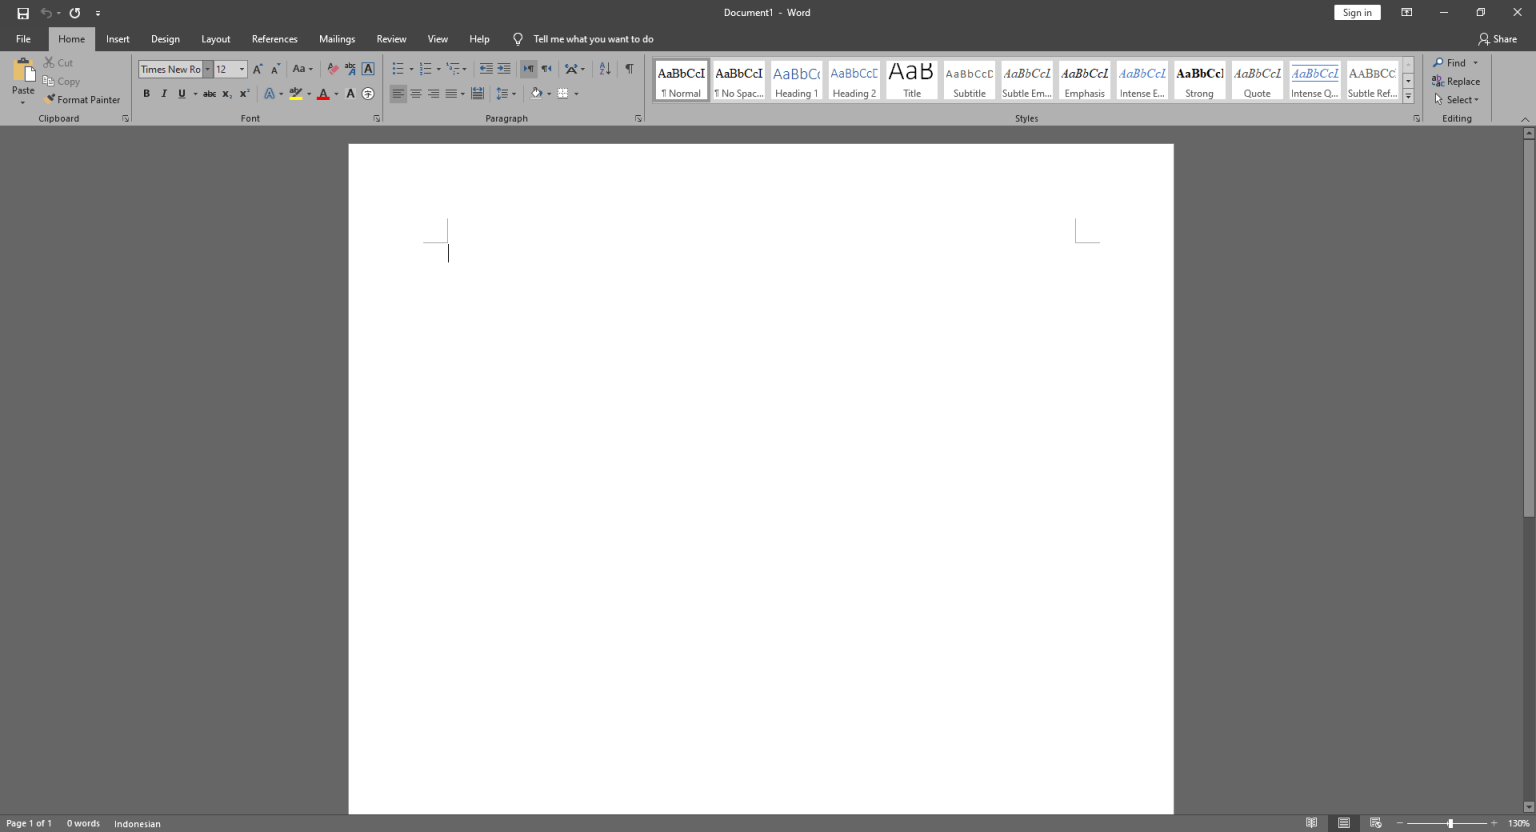Apply Text Effects and Typography
Image resolution: width=1536 pixels, height=832 pixels.
tap(269, 94)
